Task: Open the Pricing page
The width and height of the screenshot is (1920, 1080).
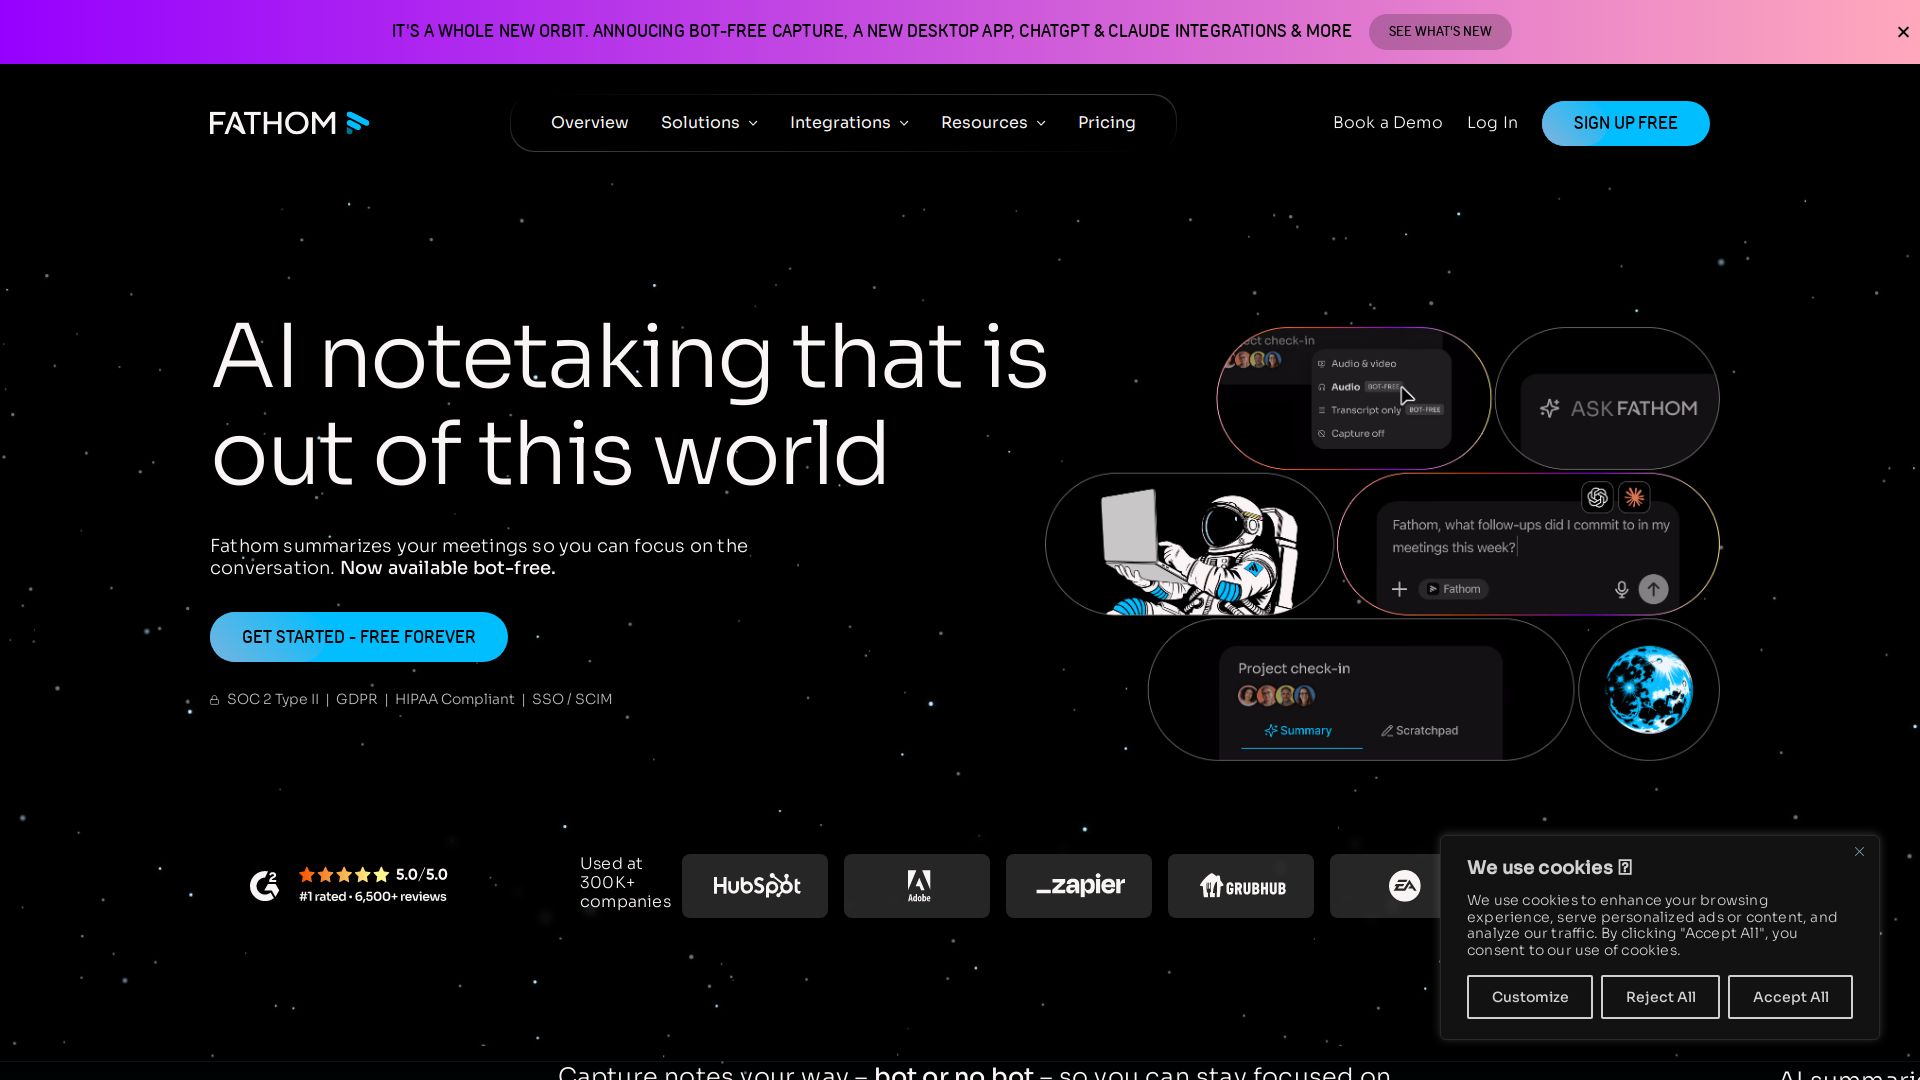Action: [1107, 123]
